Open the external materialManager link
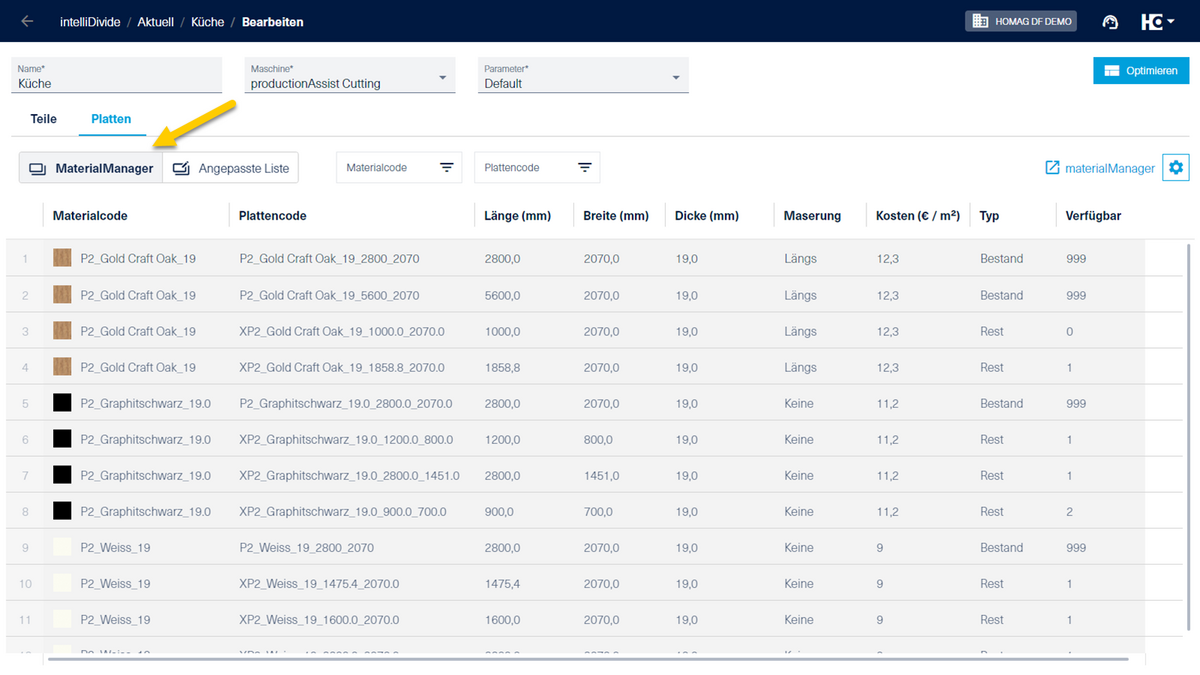1200x675 pixels. [x=1100, y=168]
